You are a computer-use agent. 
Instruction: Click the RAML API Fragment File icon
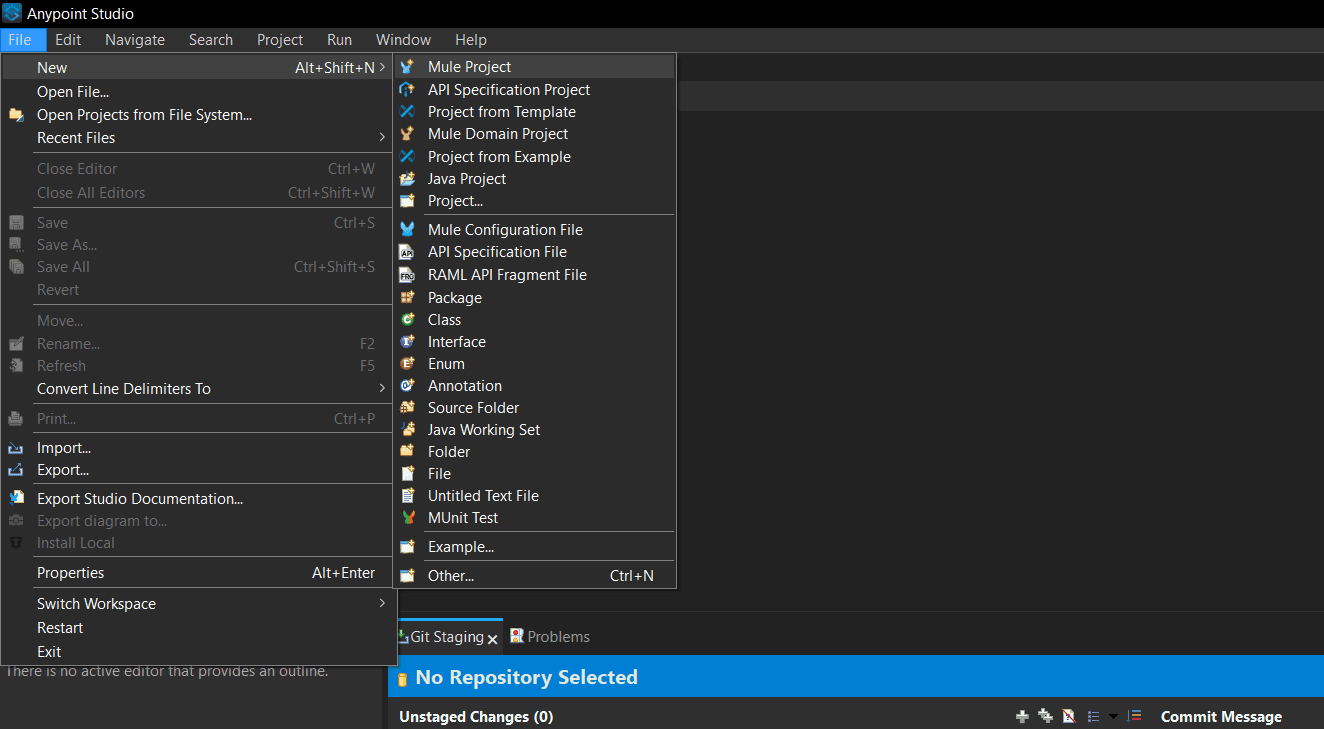407,275
